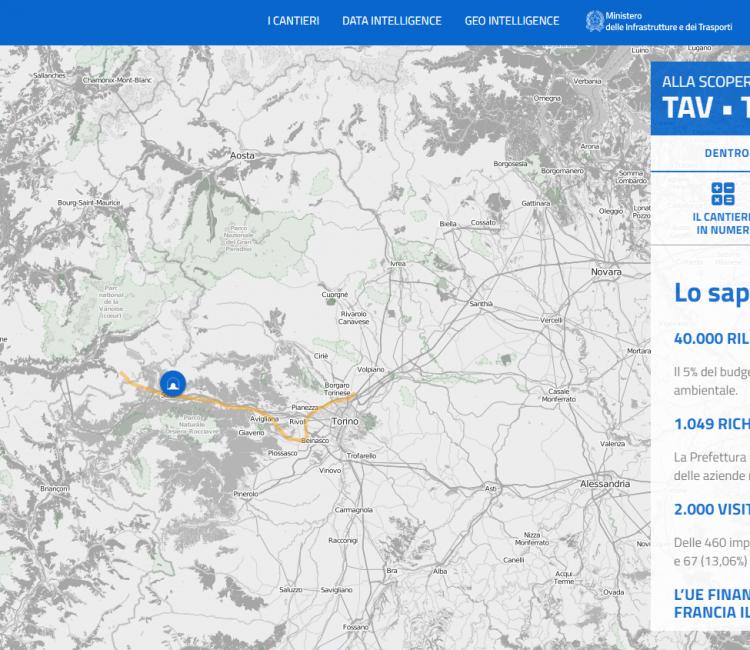750x650 pixels.
Task: Click the Casale Monferrato label on map
Action: (x=559, y=395)
